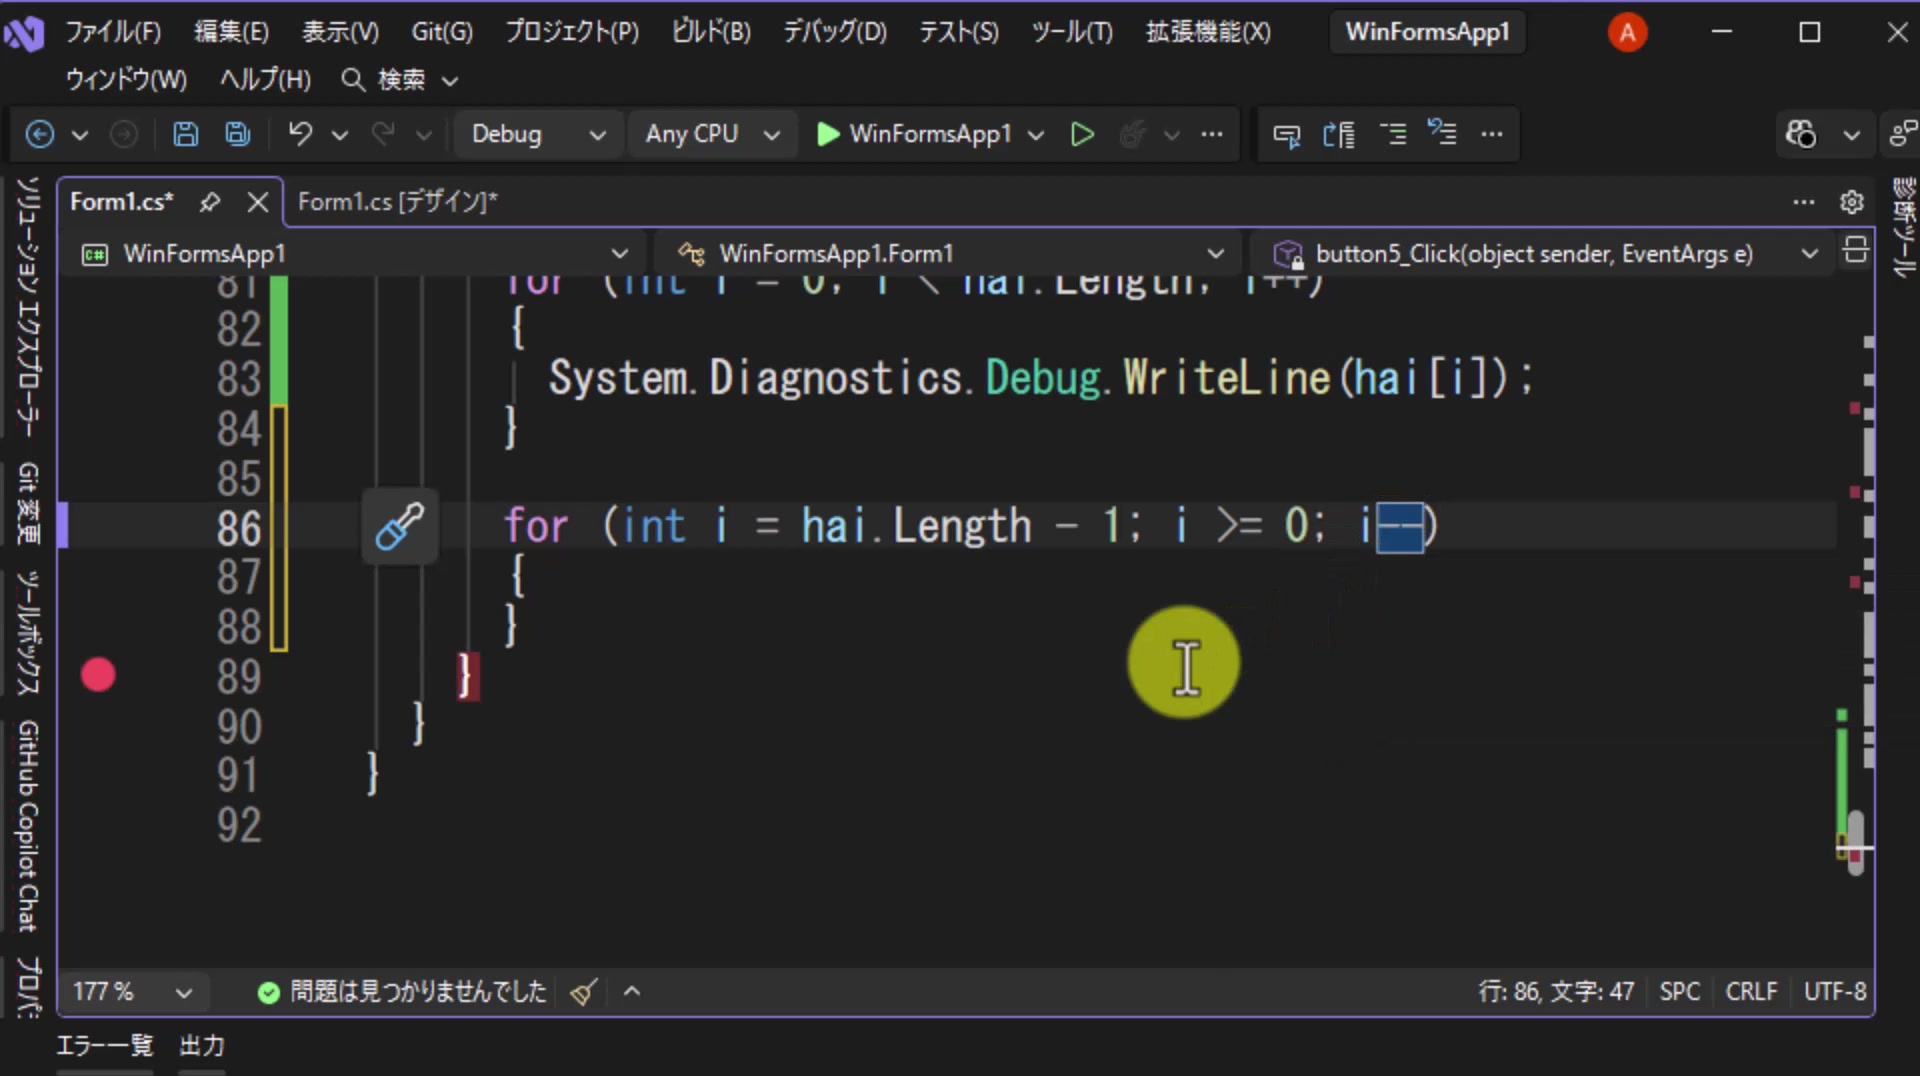This screenshot has width=1920, height=1076.
Task: Open the ツール(T) menu
Action: point(1072,32)
